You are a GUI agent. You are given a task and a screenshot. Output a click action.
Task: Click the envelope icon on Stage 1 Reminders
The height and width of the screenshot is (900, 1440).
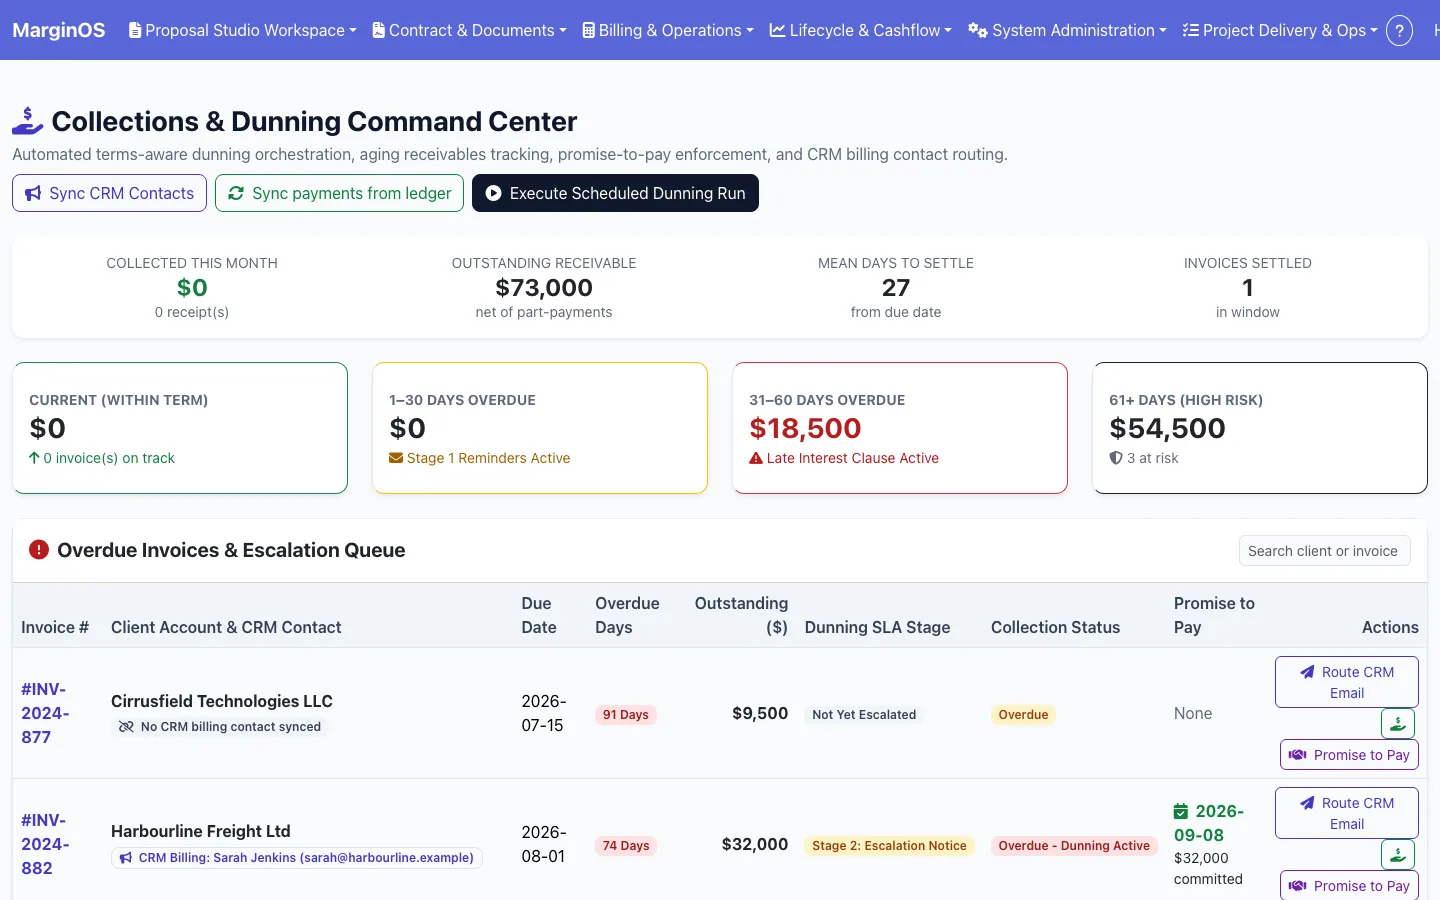click(396, 458)
